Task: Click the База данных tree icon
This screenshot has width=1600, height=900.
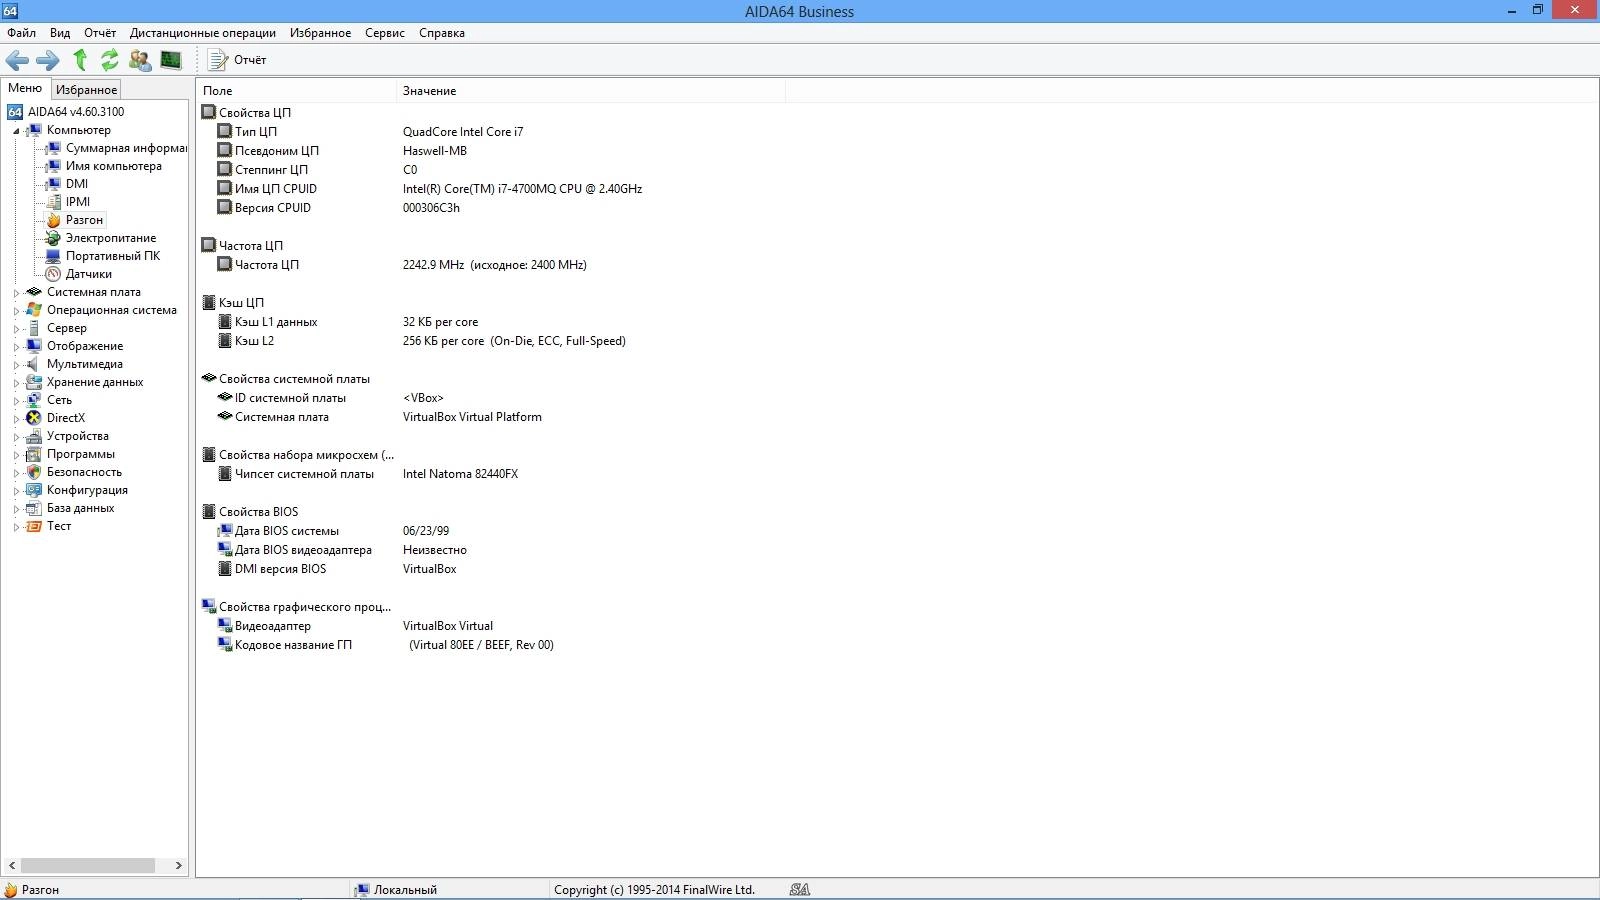Action: tap(34, 508)
